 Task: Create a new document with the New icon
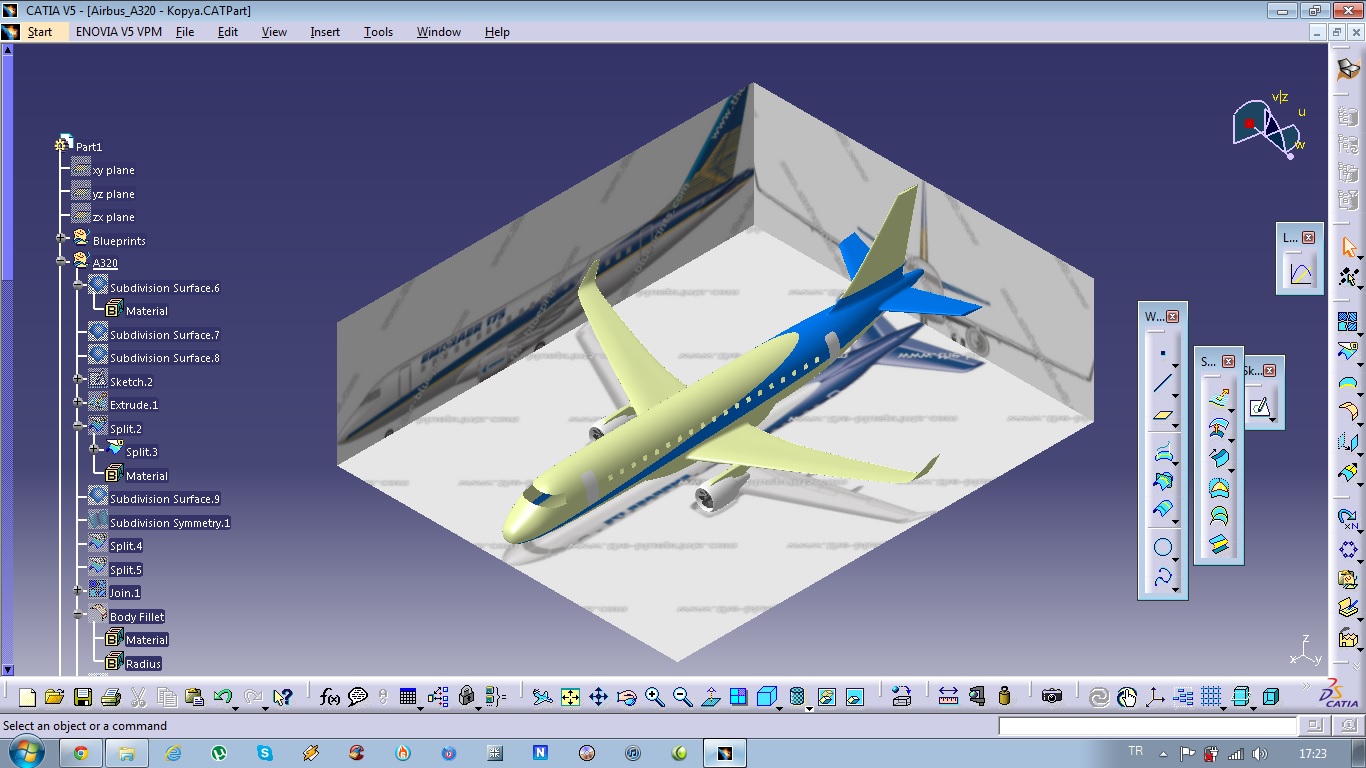[x=27, y=697]
